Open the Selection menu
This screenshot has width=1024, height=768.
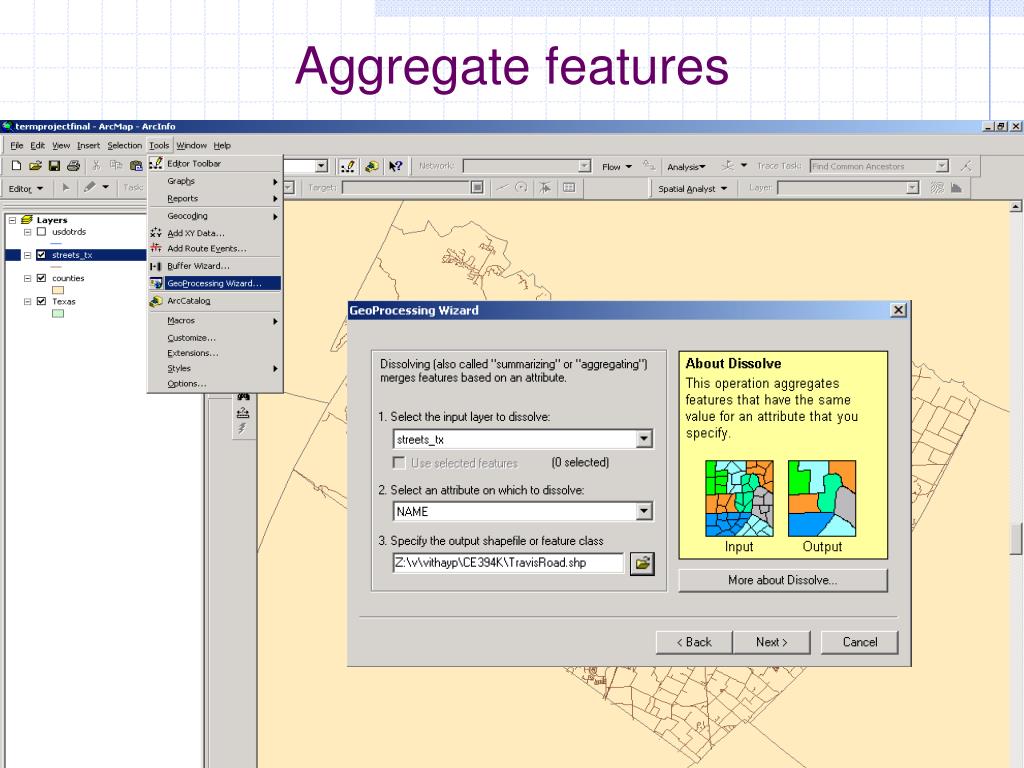pyautogui.click(x=124, y=146)
